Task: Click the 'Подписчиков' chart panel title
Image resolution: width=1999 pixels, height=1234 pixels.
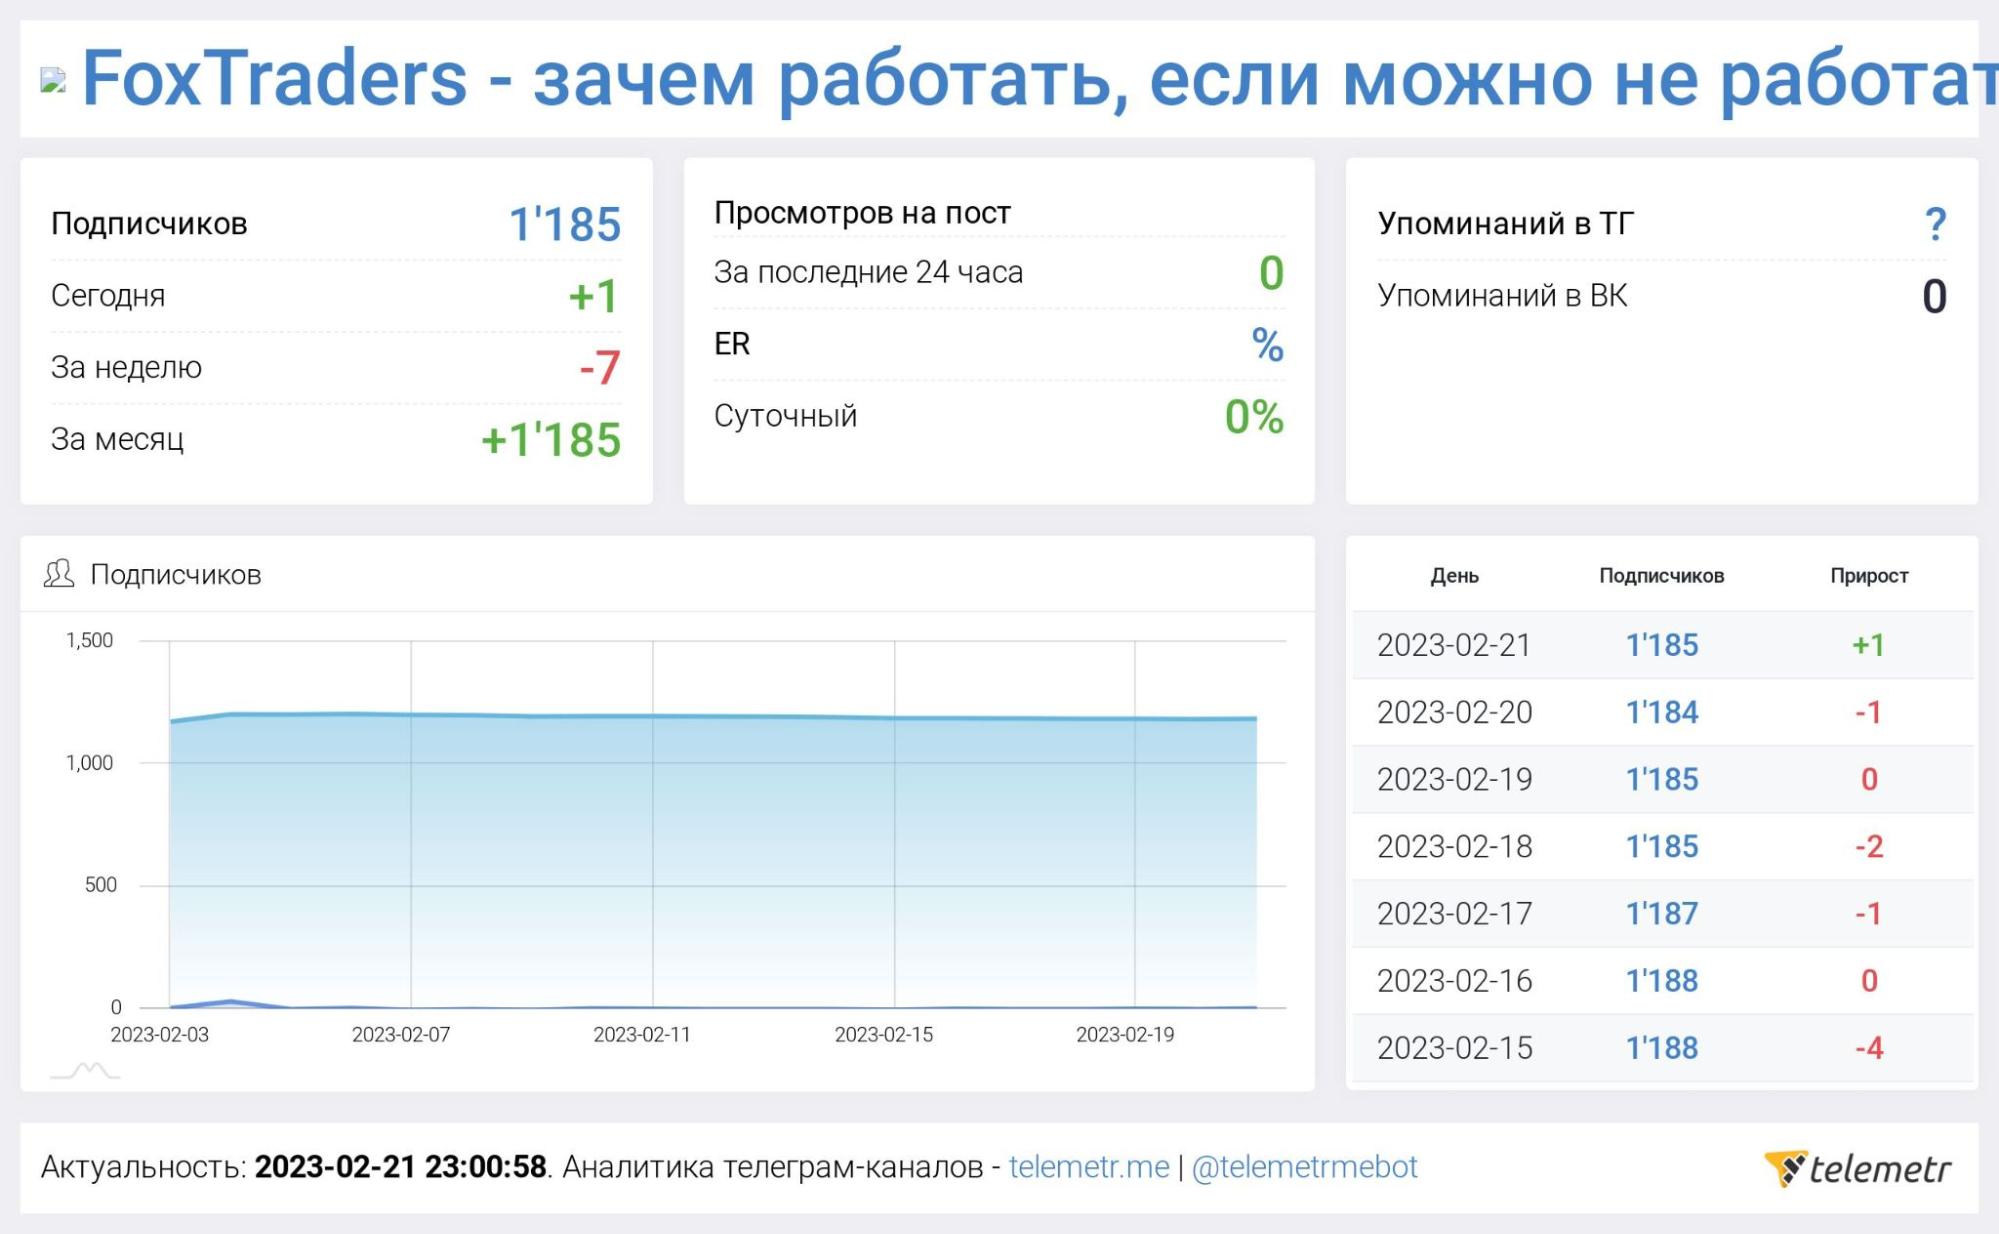Action: click(176, 575)
